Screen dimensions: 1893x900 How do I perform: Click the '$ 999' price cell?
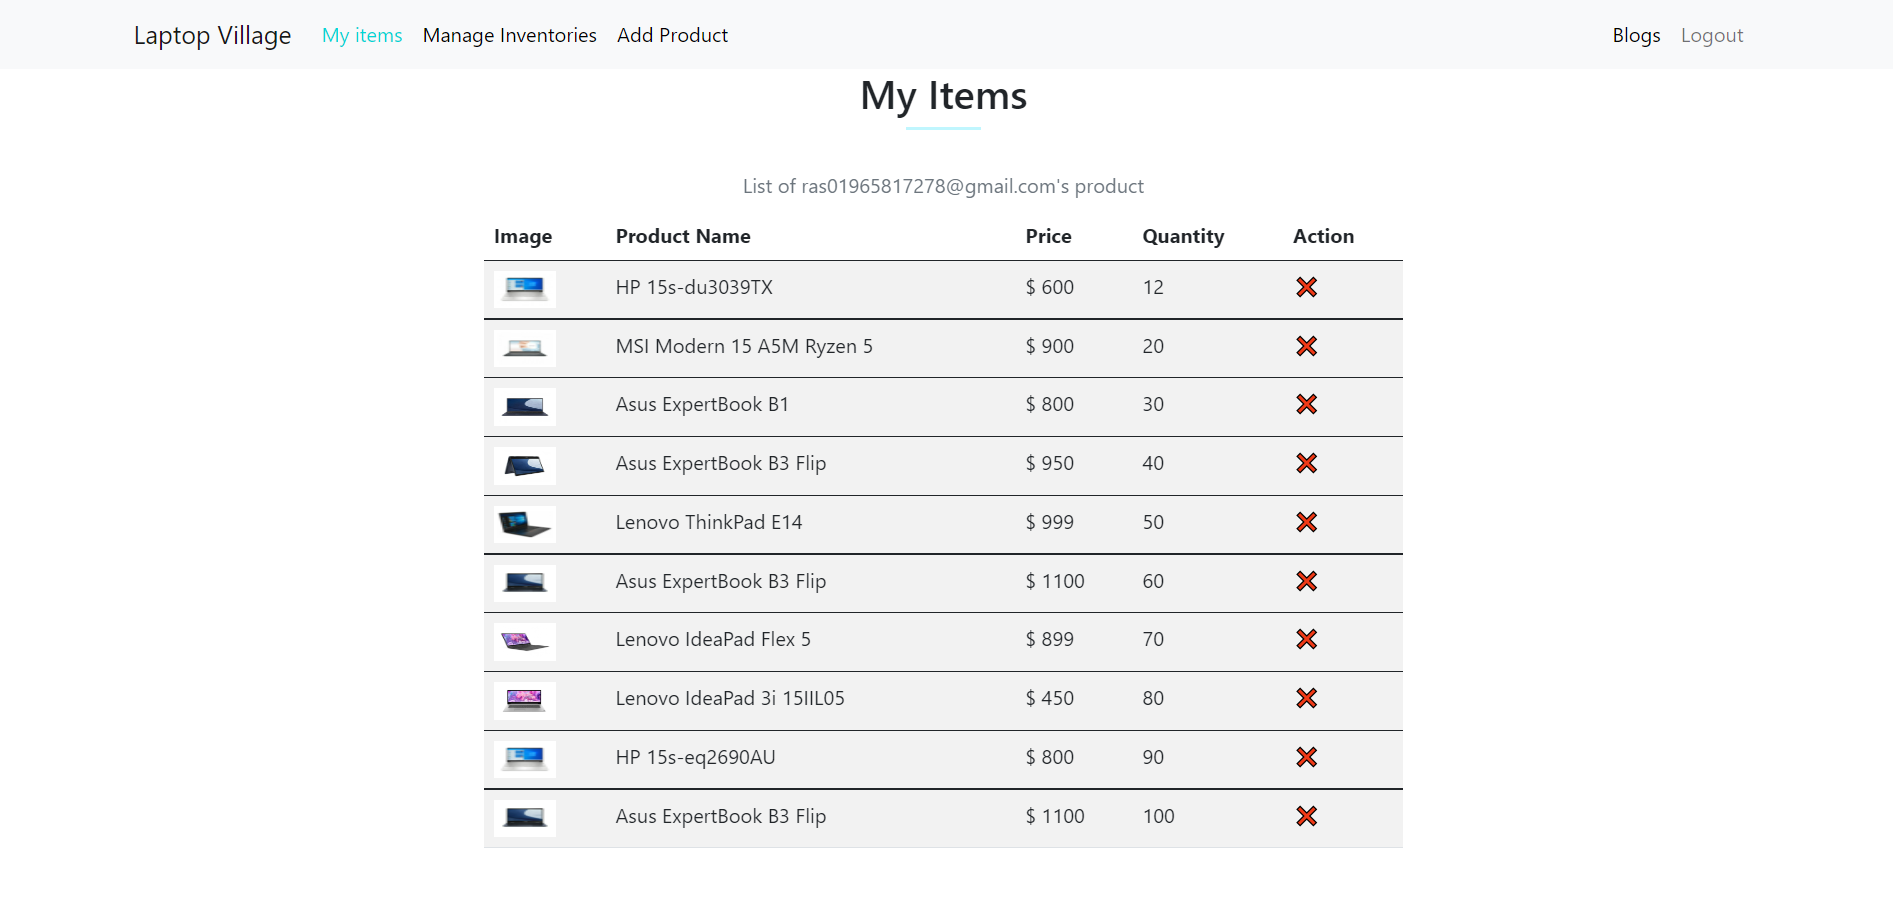(1049, 522)
